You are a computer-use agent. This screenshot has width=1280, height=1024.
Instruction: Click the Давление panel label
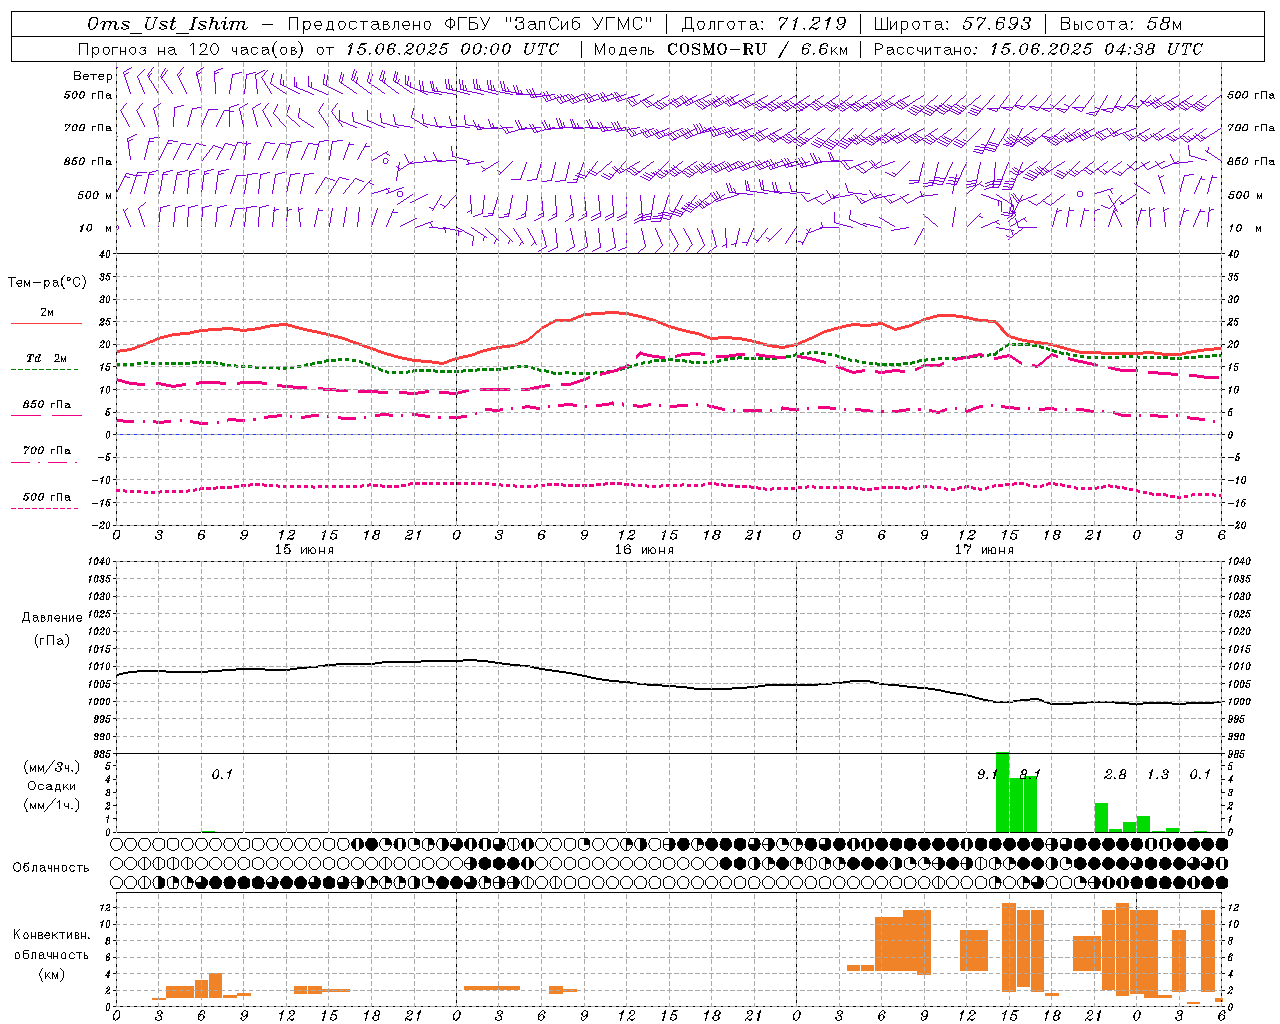coord(52,618)
